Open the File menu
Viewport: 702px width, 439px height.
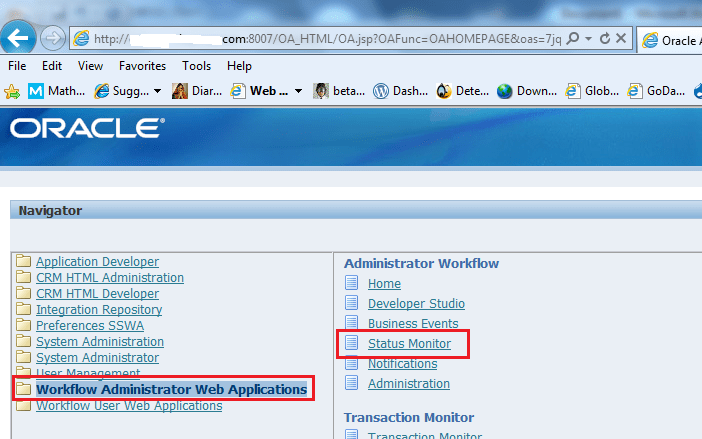17,66
